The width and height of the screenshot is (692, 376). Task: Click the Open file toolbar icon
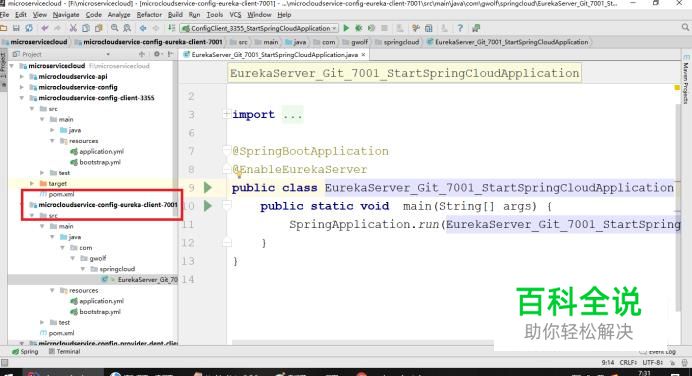pos(4,28)
